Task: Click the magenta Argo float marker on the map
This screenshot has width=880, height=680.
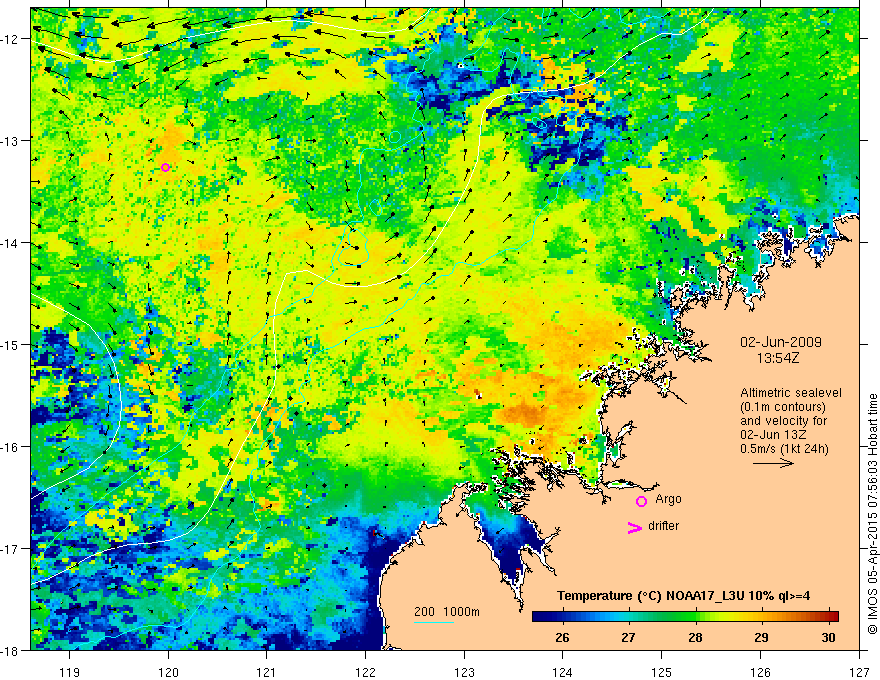Action: click(165, 167)
